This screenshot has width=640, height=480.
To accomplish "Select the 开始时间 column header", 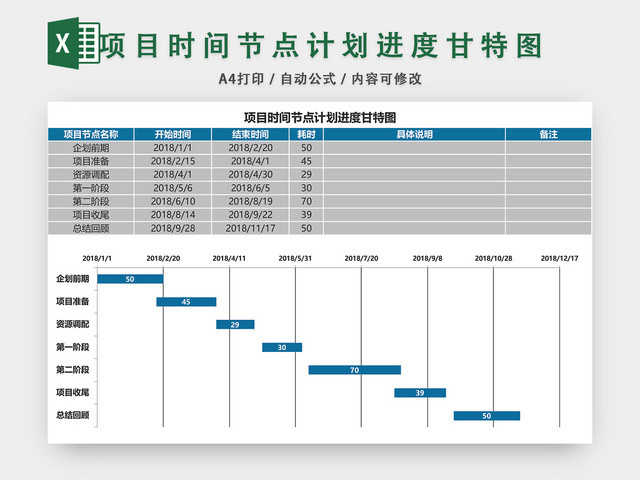I will [x=173, y=134].
